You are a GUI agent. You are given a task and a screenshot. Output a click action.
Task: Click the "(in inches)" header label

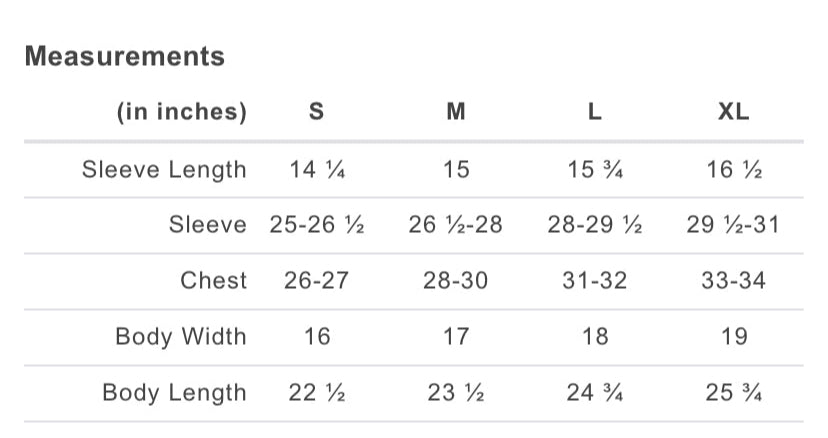click(x=181, y=112)
